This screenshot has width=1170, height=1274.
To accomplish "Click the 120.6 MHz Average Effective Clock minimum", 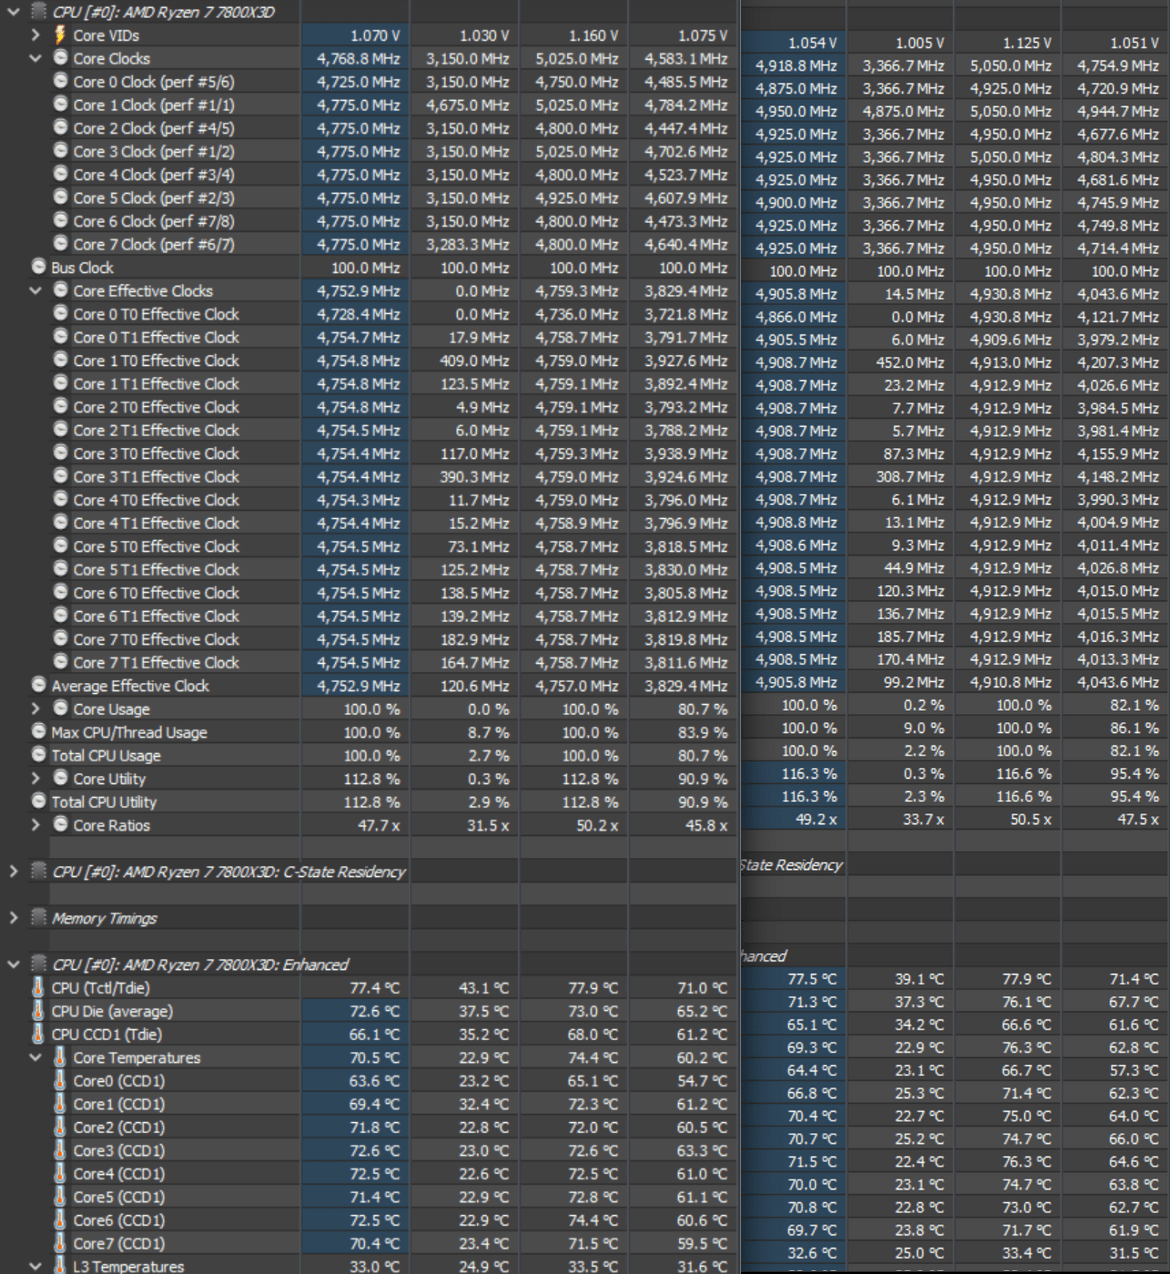I will click(x=474, y=686).
